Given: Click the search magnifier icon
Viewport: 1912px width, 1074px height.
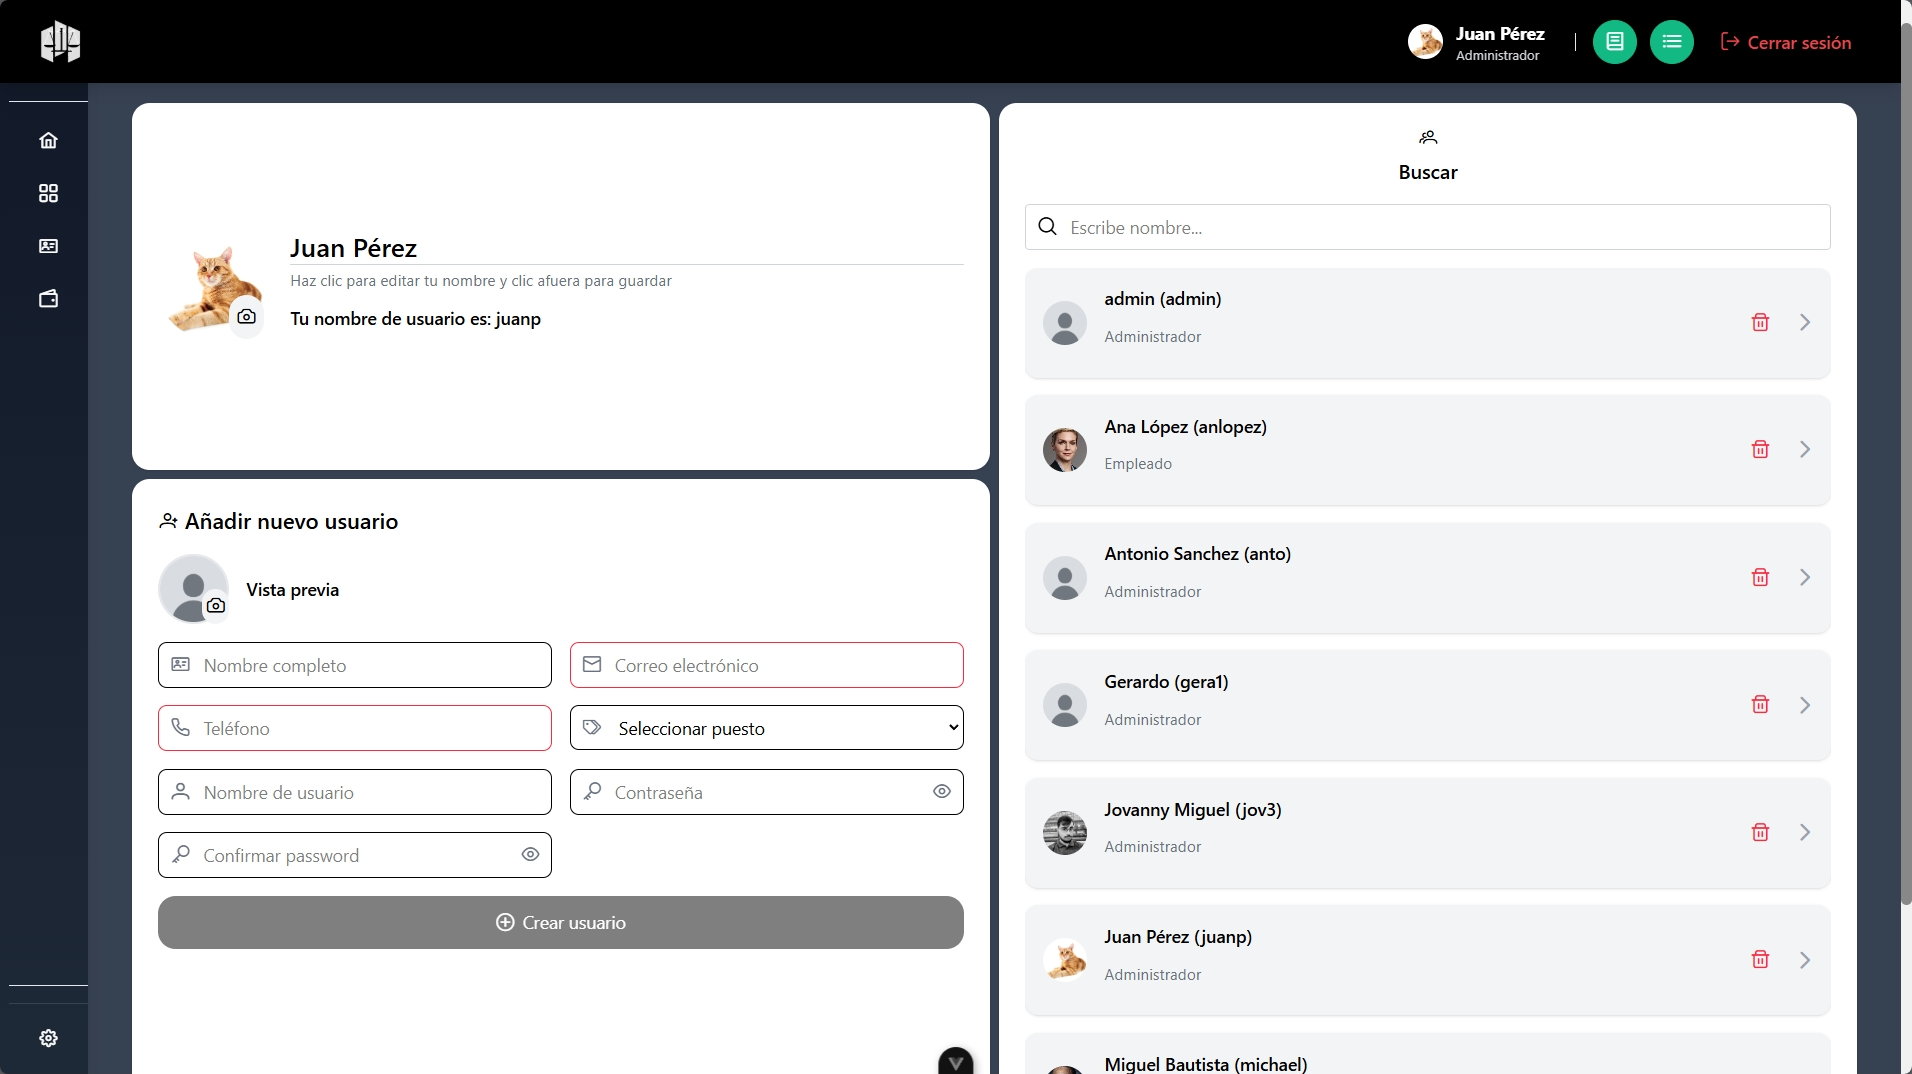Looking at the screenshot, I should click(x=1047, y=226).
